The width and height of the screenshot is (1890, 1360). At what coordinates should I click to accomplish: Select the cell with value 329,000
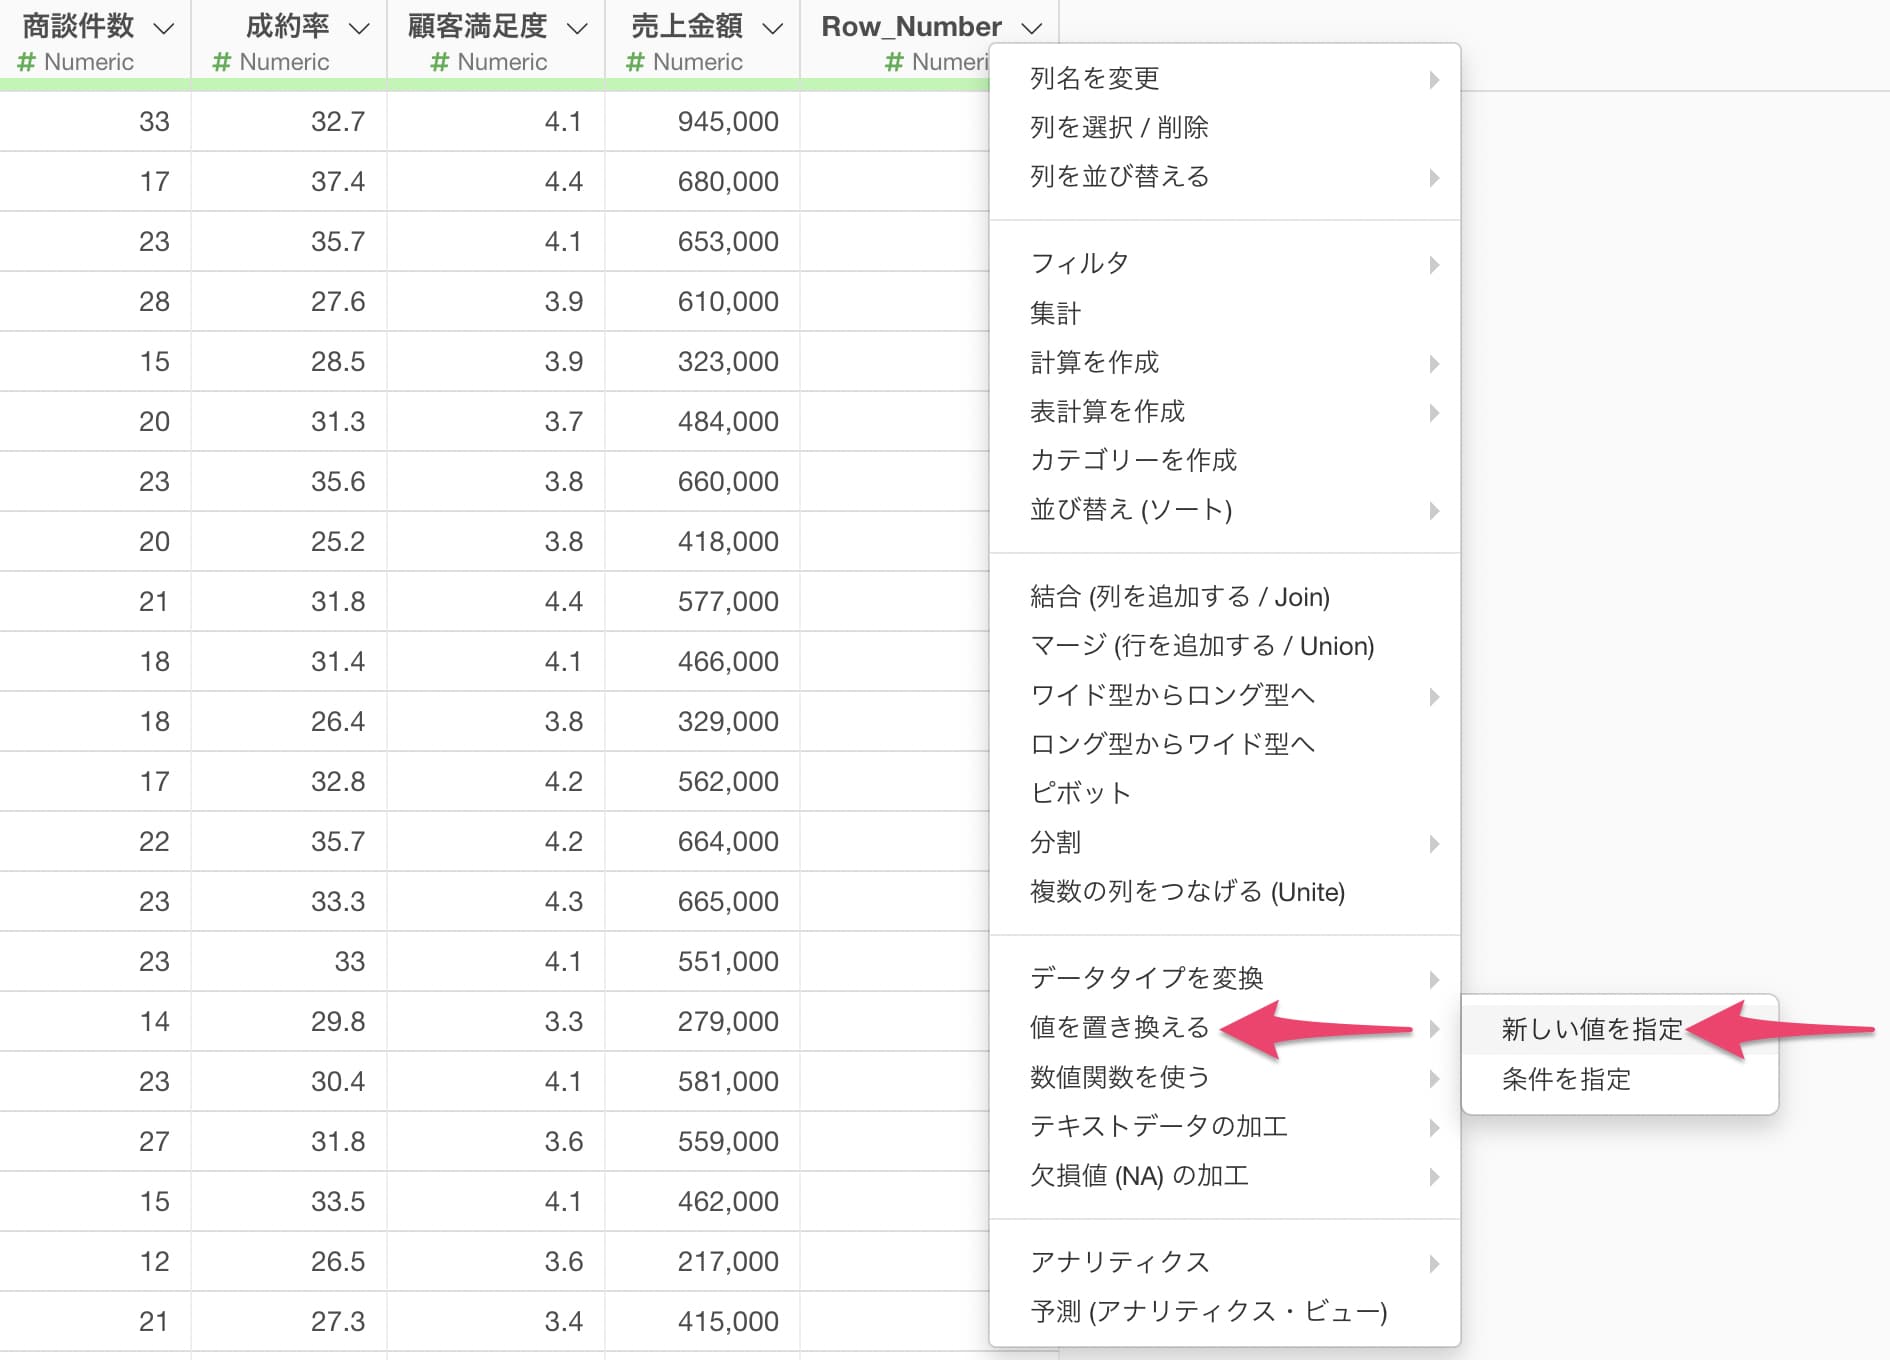(x=702, y=722)
